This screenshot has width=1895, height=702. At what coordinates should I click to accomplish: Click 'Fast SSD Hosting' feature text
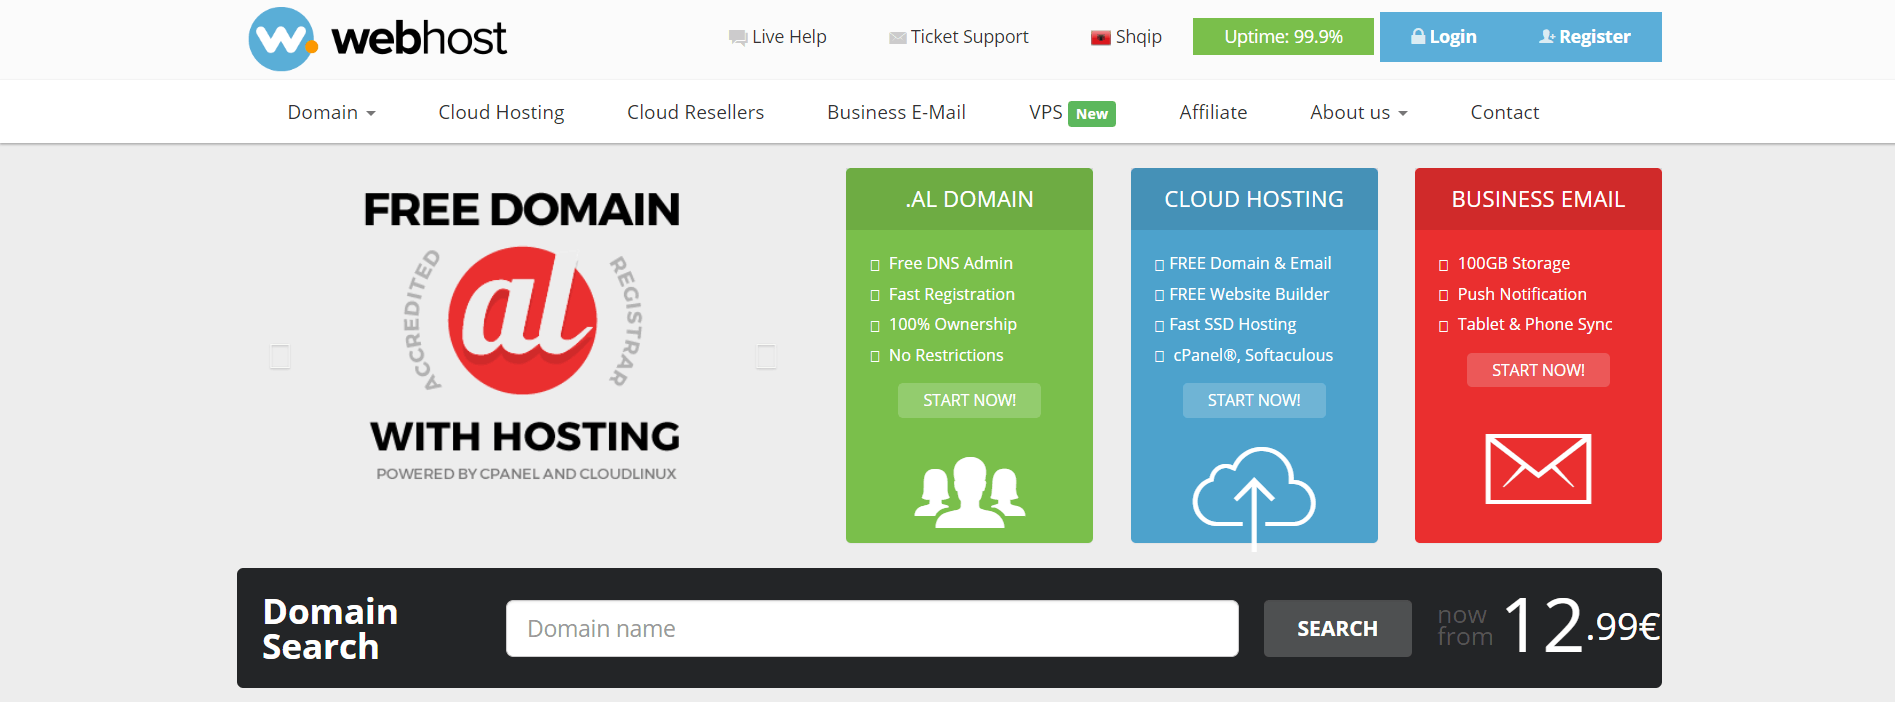point(1233,324)
